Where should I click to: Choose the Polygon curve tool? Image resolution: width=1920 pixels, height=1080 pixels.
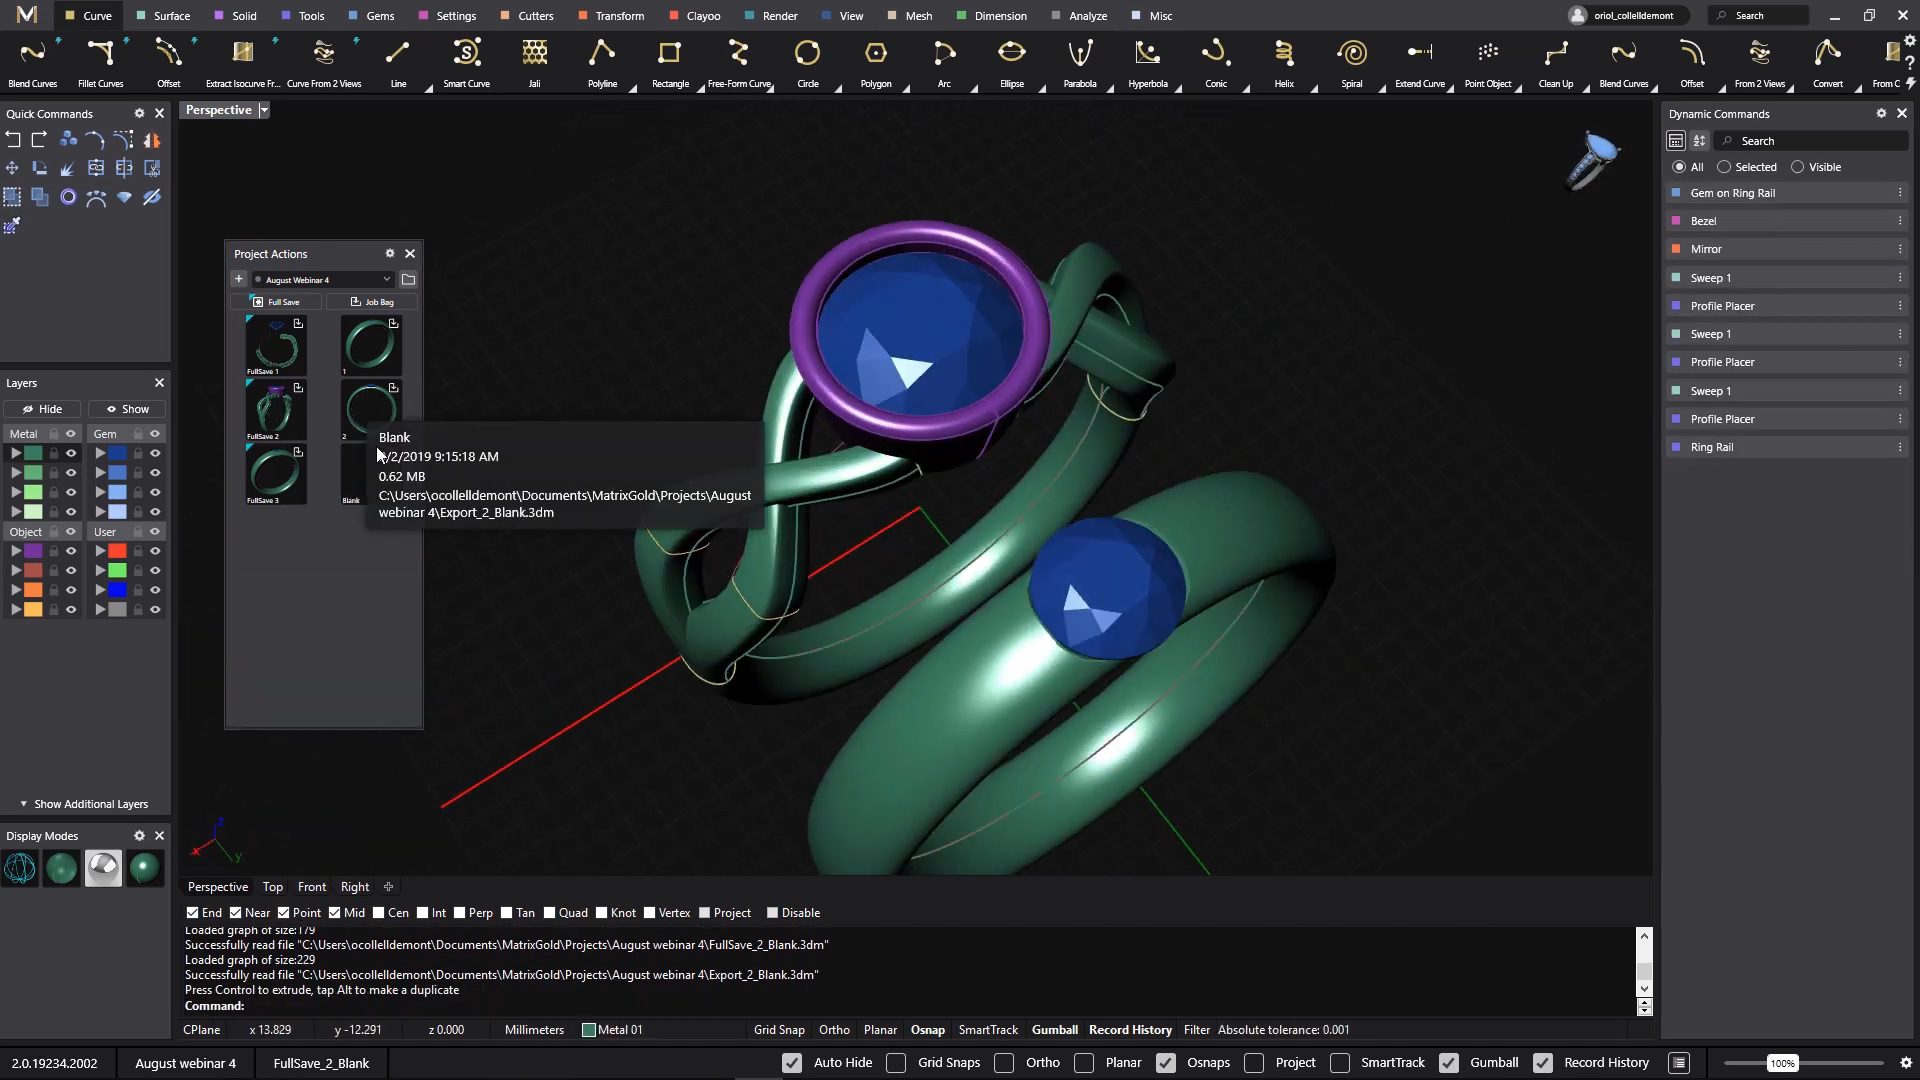click(x=875, y=53)
